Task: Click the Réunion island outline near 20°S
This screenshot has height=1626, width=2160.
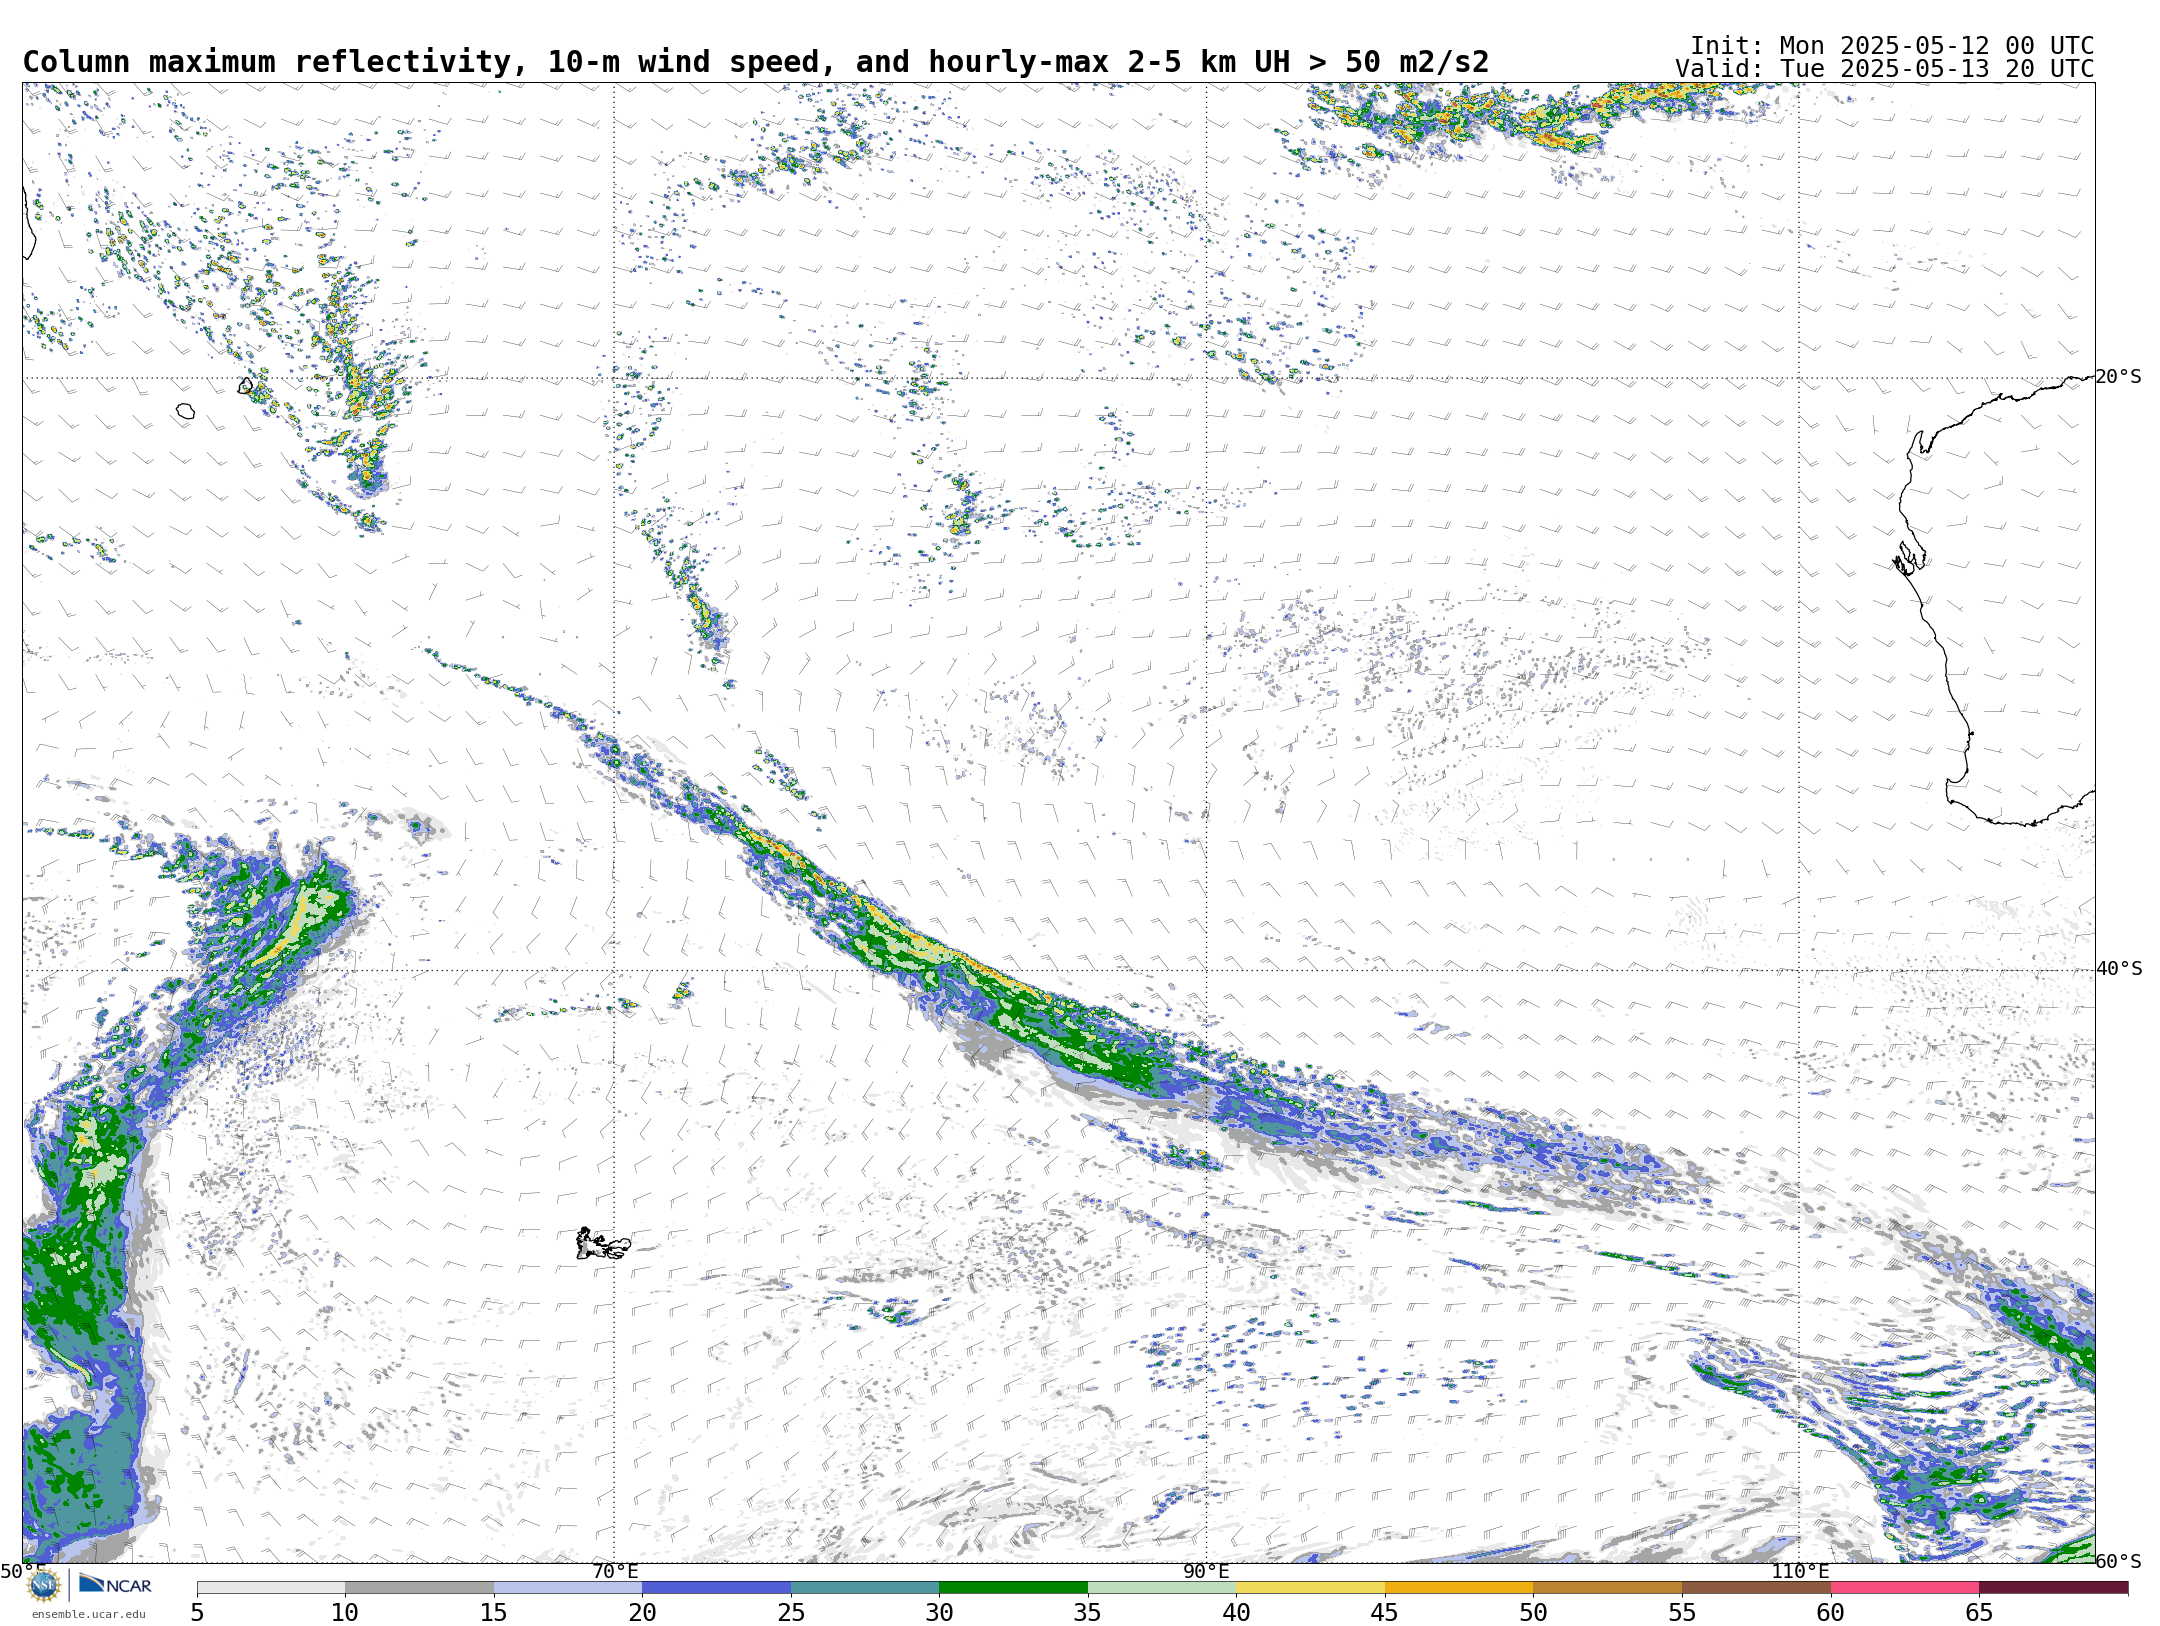Action: [x=185, y=411]
